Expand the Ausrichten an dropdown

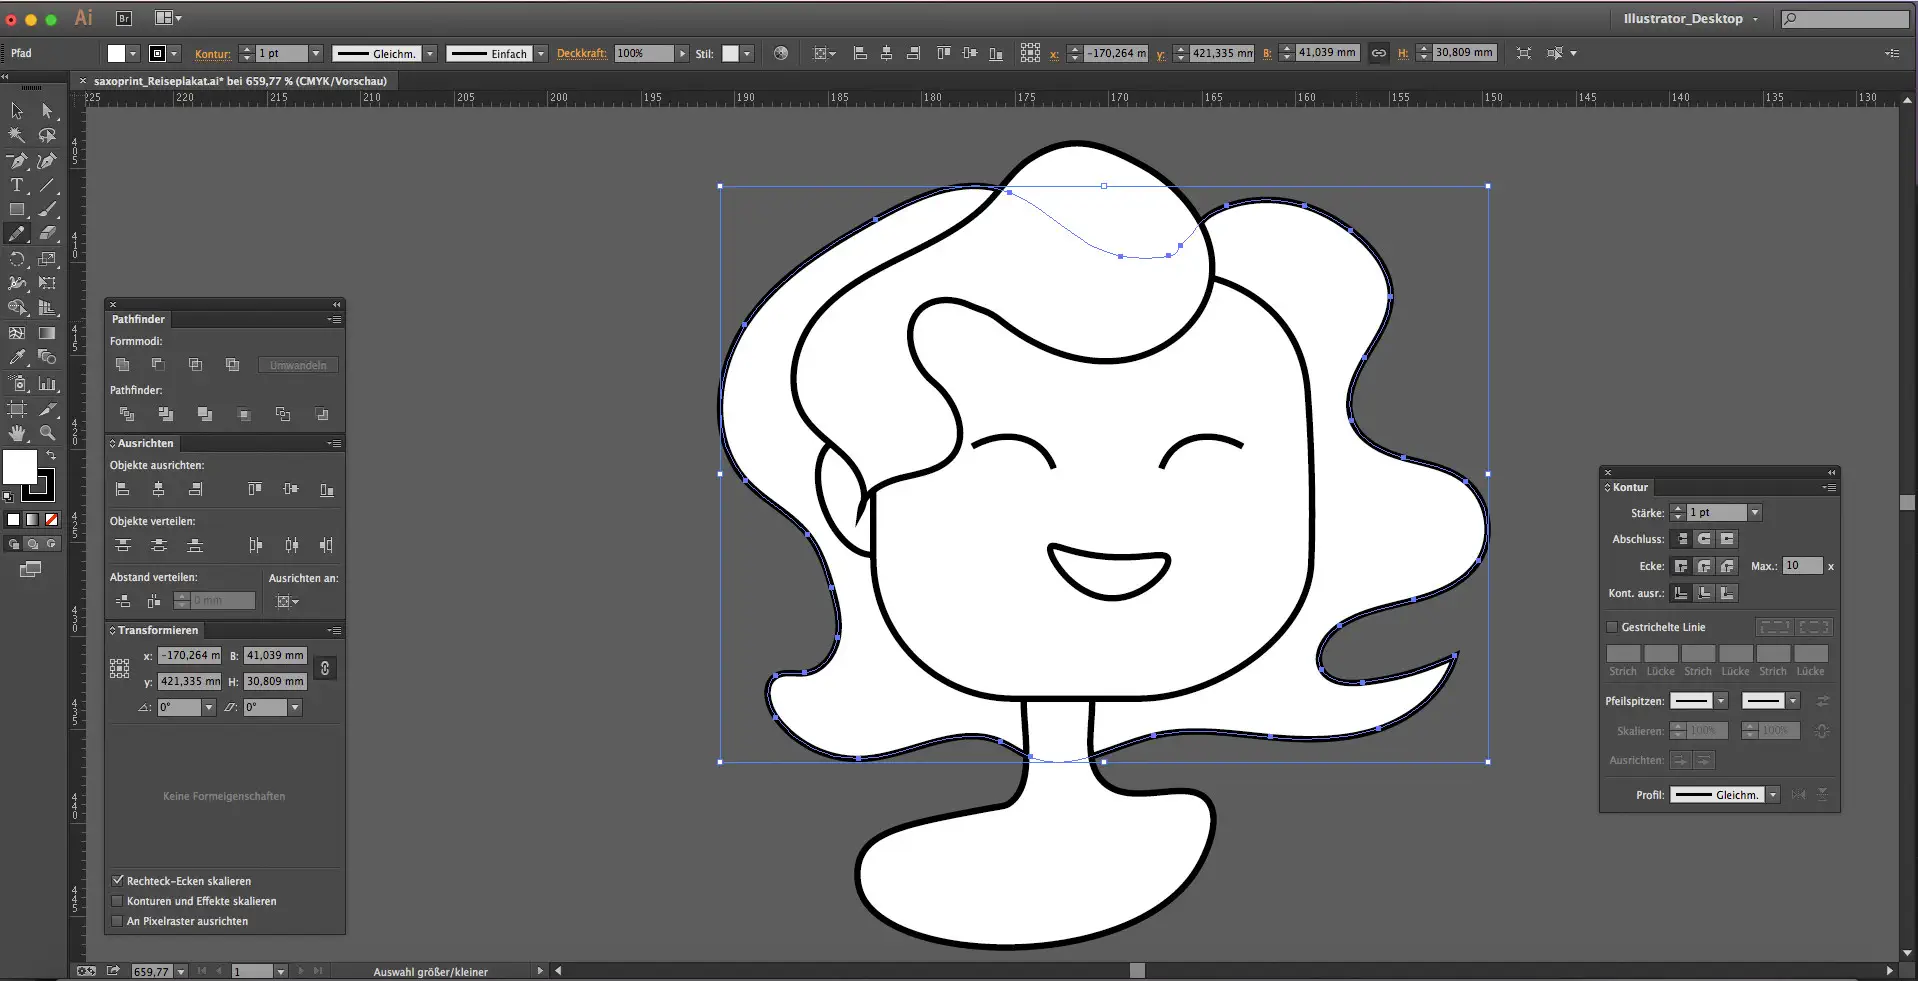pos(288,601)
